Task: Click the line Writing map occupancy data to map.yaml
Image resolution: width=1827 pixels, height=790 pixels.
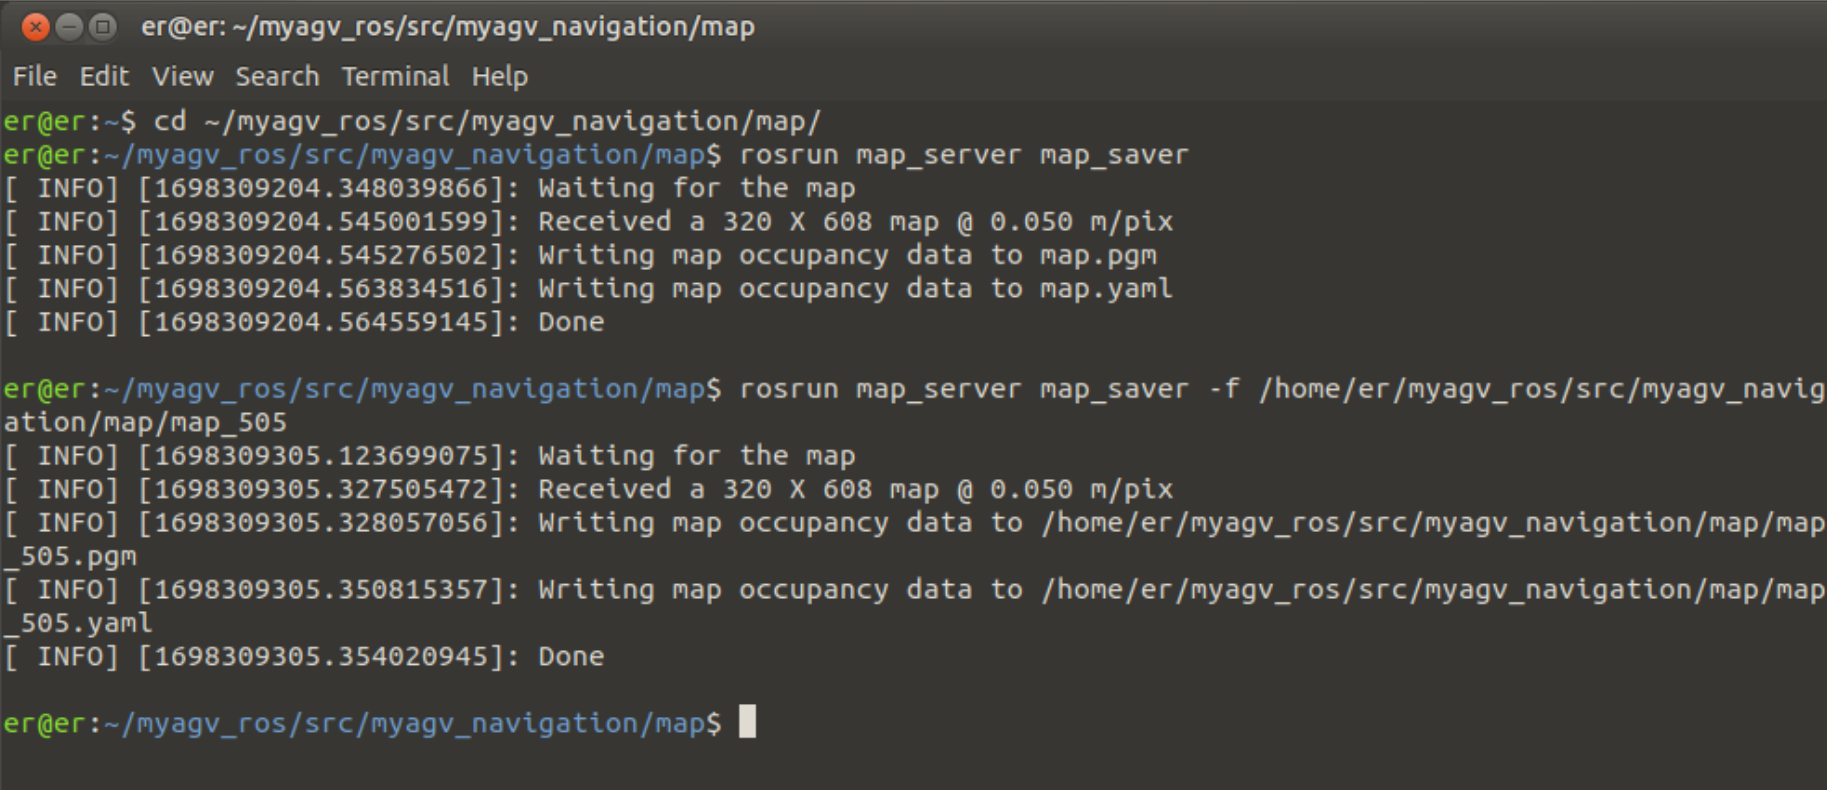Action: [x=588, y=289]
